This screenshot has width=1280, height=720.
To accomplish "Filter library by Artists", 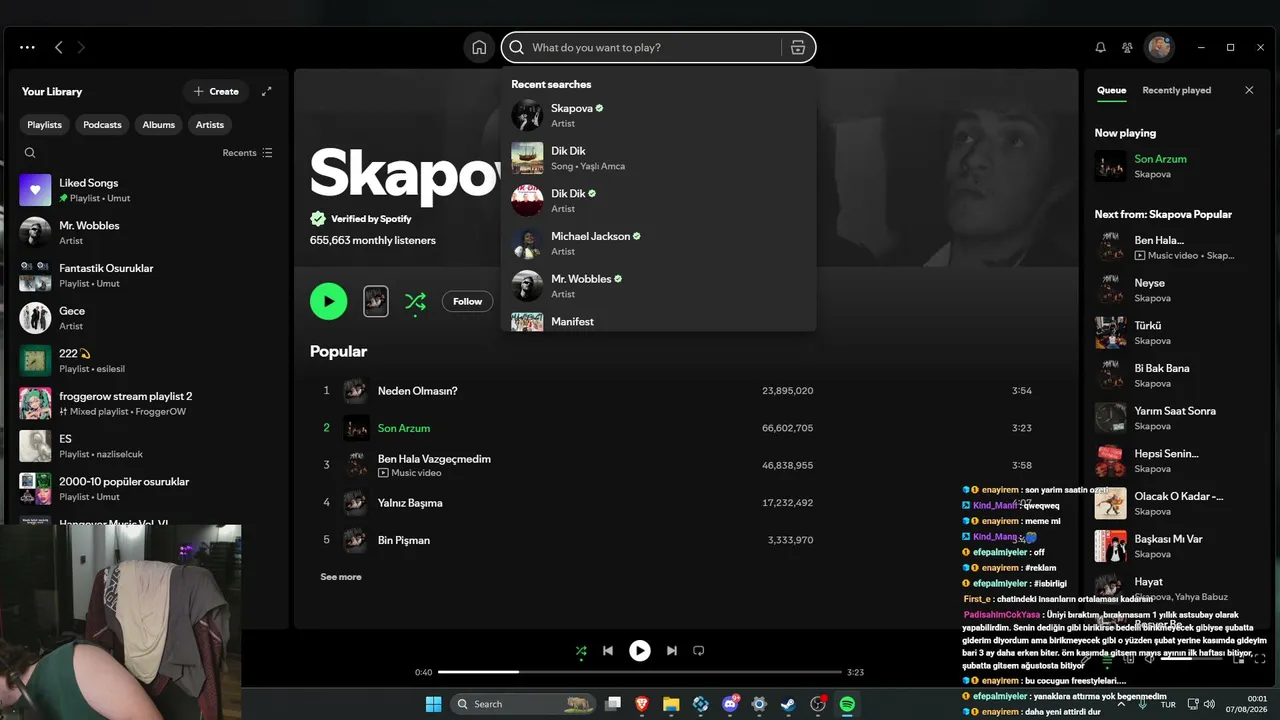I will tap(210, 125).
